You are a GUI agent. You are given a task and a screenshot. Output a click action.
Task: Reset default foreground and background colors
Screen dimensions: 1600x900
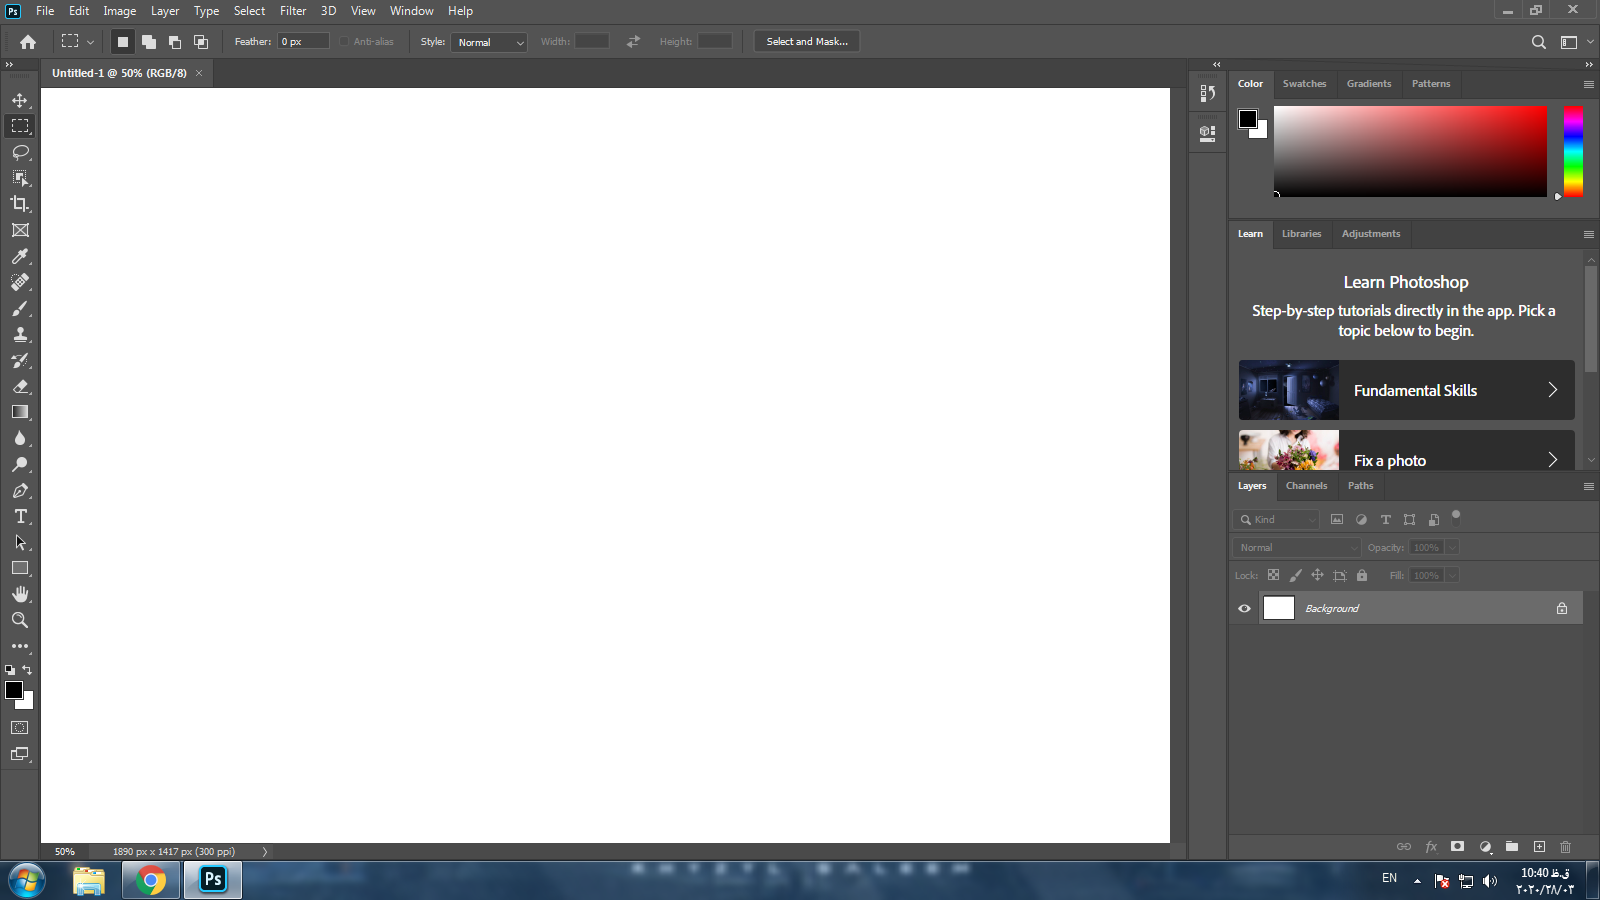pos(10,670)
